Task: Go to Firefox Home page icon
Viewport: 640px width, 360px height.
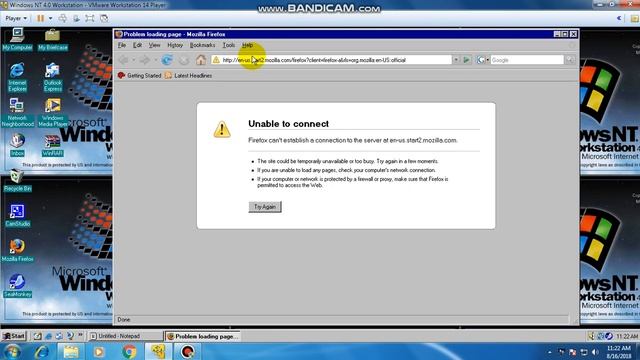Action: click(x=200, y=60)
